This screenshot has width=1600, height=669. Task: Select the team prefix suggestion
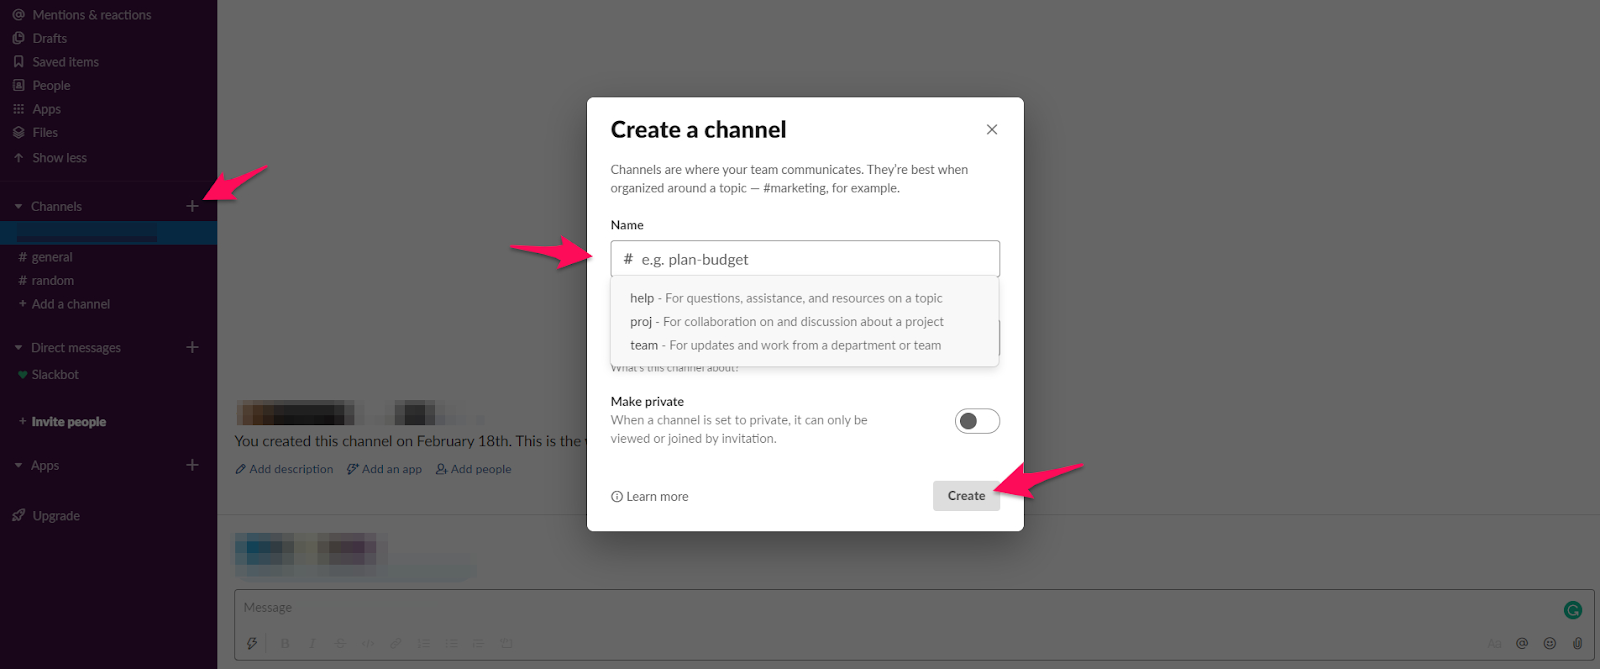pos(805,345)
